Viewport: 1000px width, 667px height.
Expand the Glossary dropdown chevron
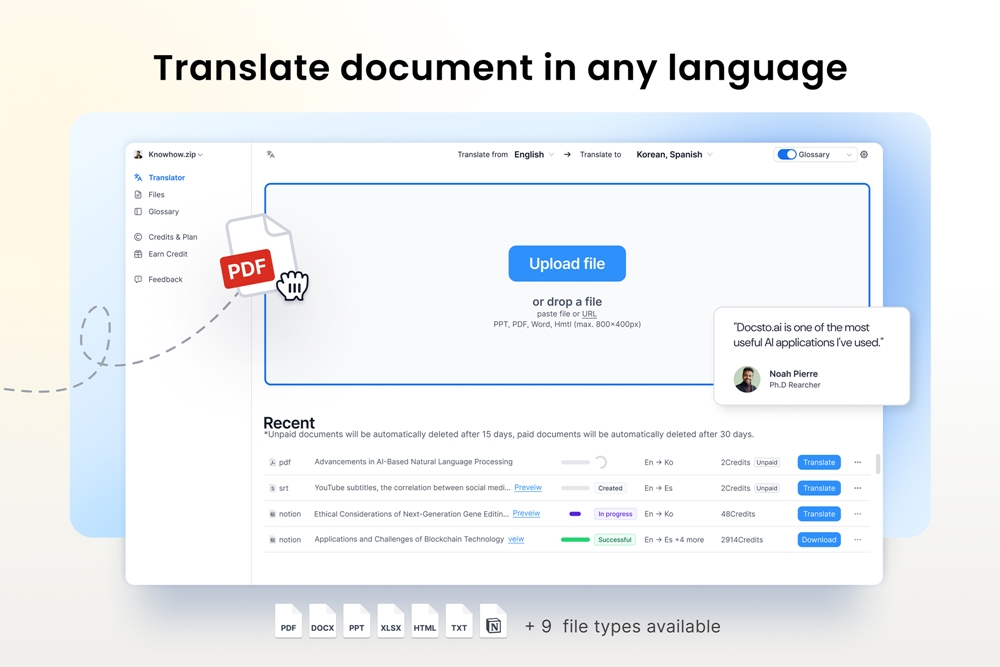pyautogui.click(x=849, y=155)
